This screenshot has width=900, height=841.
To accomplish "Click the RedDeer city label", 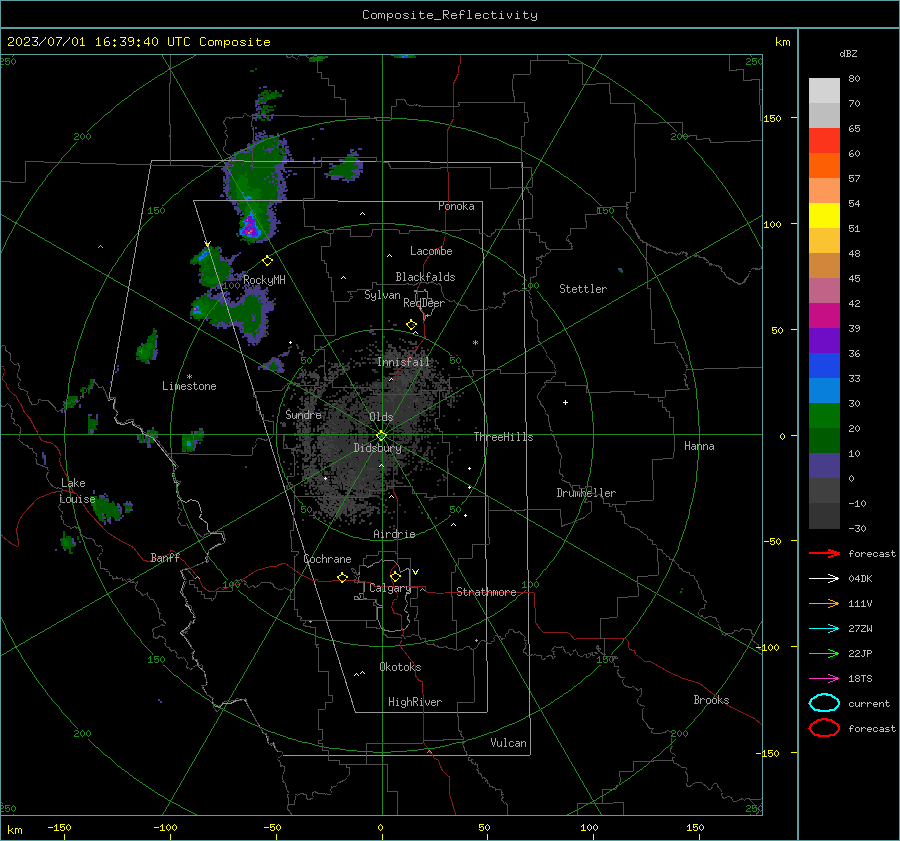I will [x=424, y=303].
